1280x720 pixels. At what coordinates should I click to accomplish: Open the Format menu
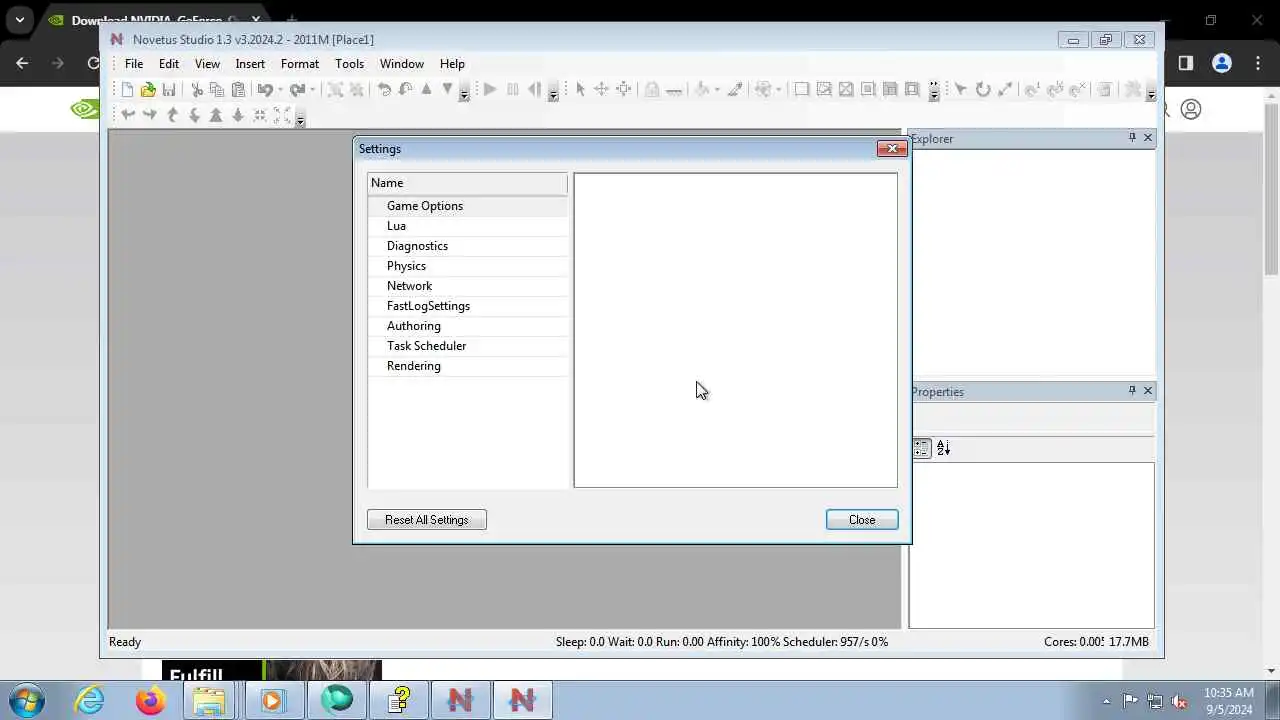tap(300, 64)
